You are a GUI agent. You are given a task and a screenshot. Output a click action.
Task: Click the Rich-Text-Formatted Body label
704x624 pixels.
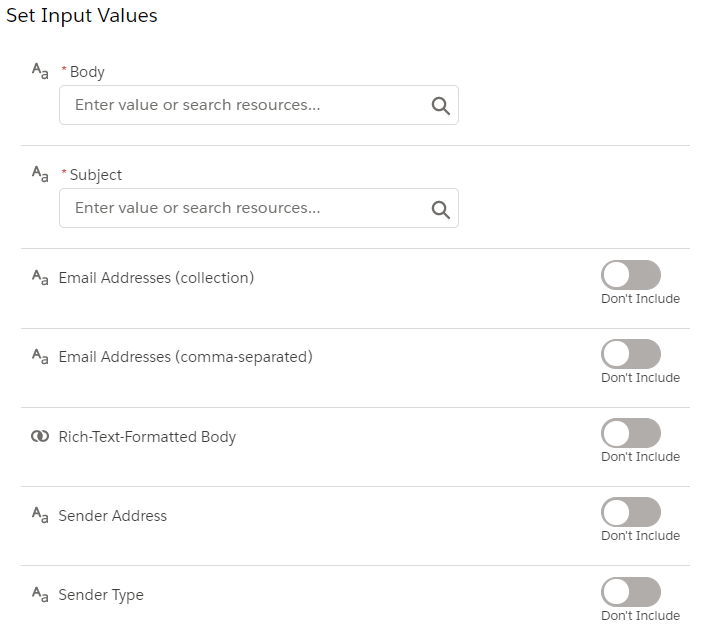[147, 437]
